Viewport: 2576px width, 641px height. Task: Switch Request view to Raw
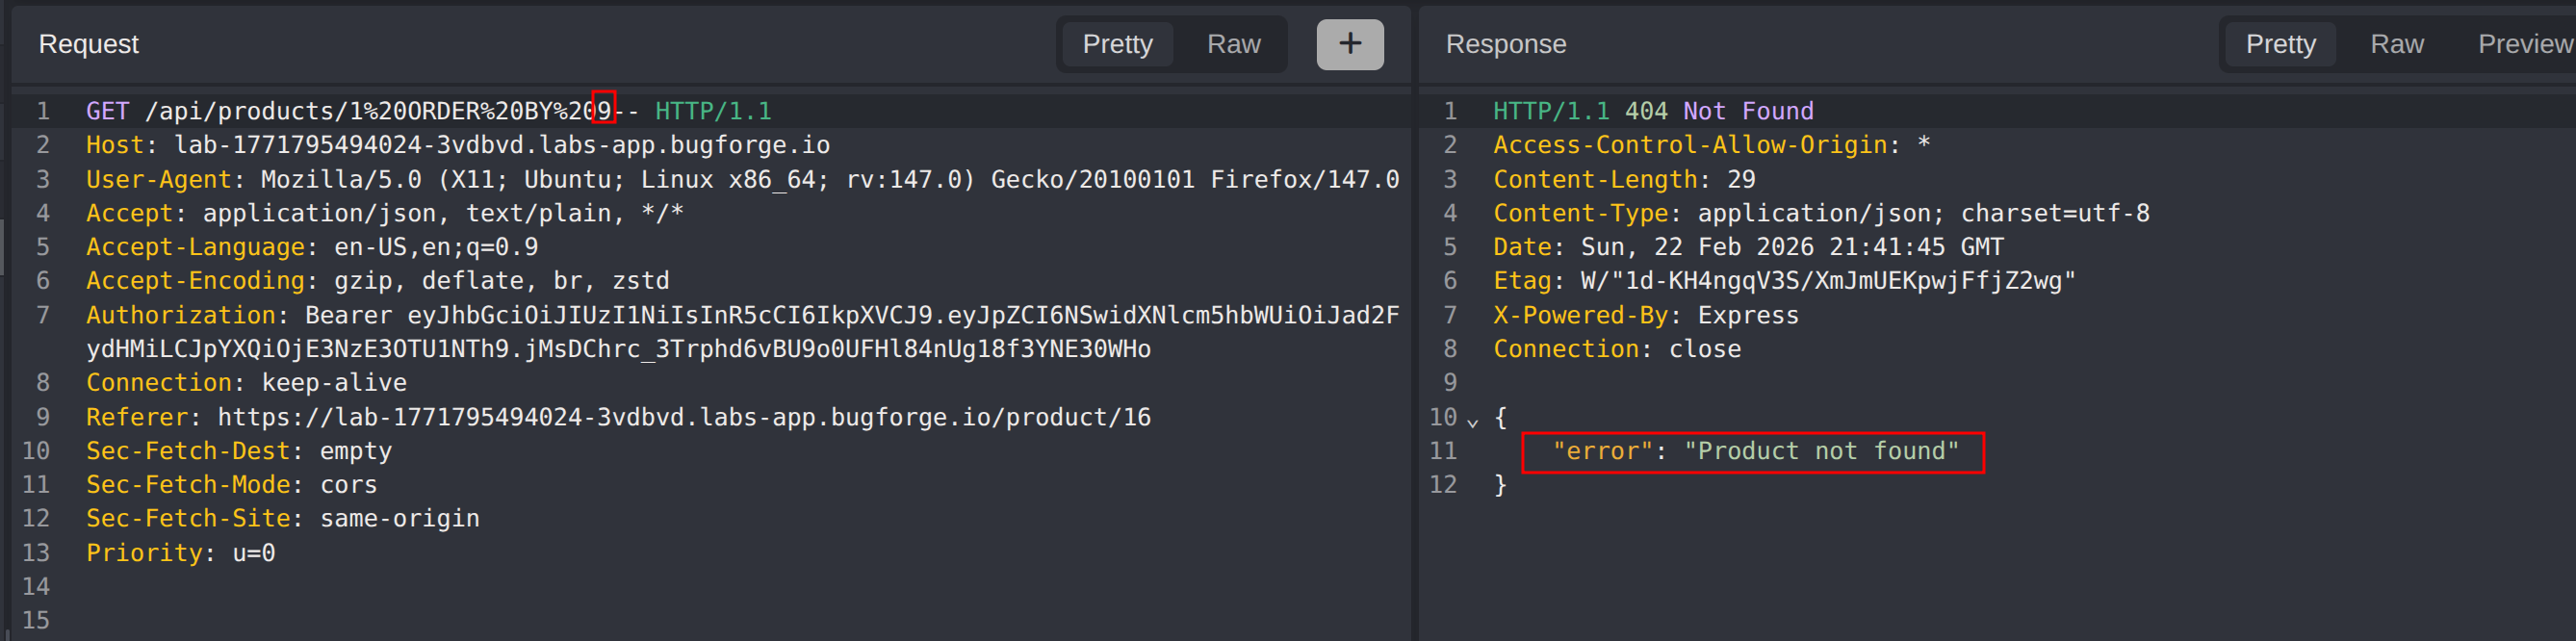coord(1233,44)
